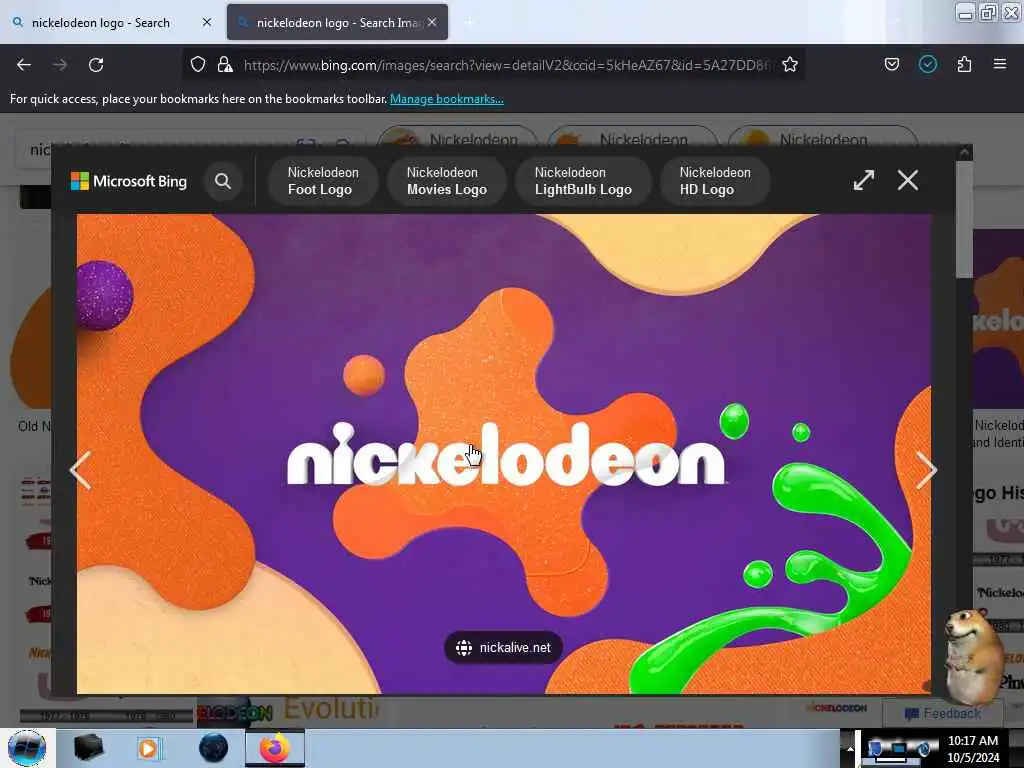This screenshot has width=1024, height=768.
Task: Open the tracking protection shield icon
Action: pyautogui.click(x=198, y=65)
